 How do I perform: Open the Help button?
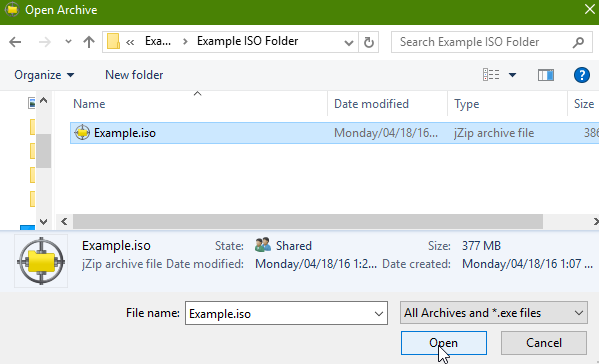click(581, 75)
